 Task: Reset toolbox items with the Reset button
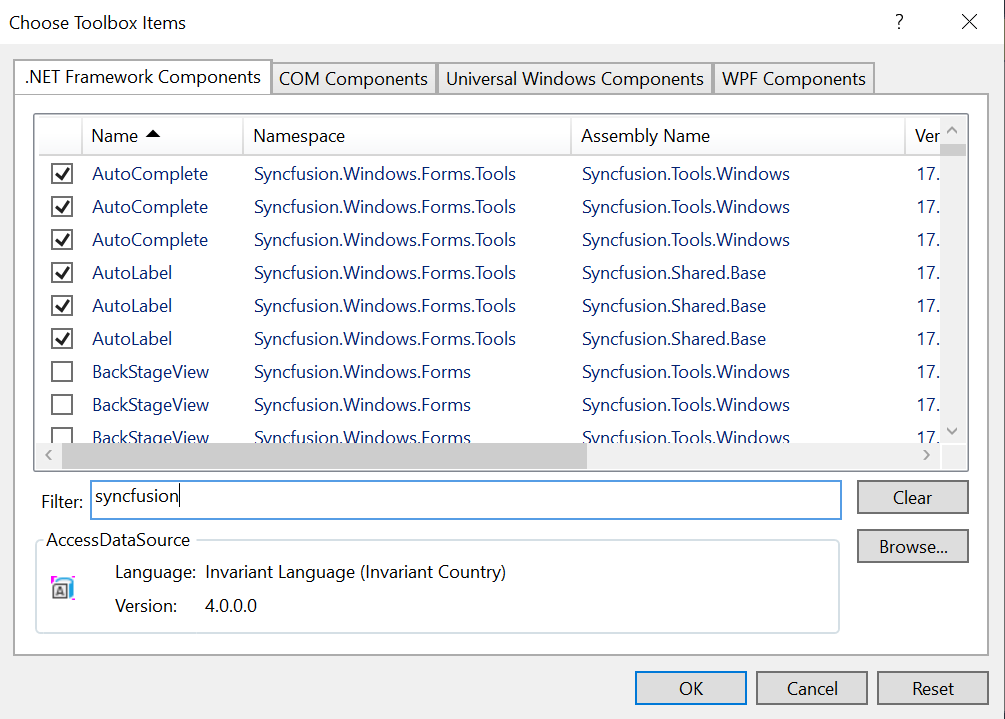click(932, 688)
